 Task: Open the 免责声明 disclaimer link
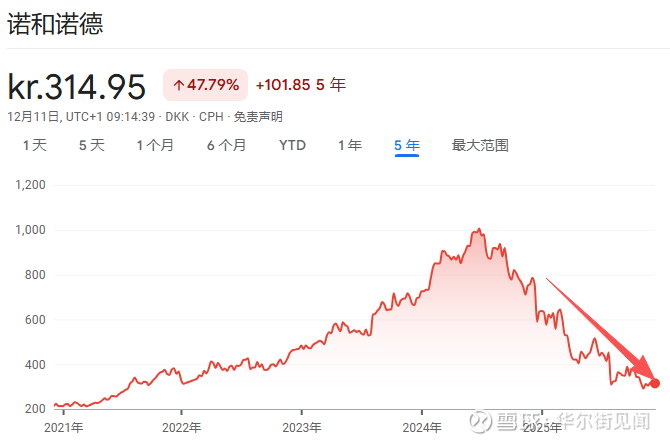tap(259, 116)
